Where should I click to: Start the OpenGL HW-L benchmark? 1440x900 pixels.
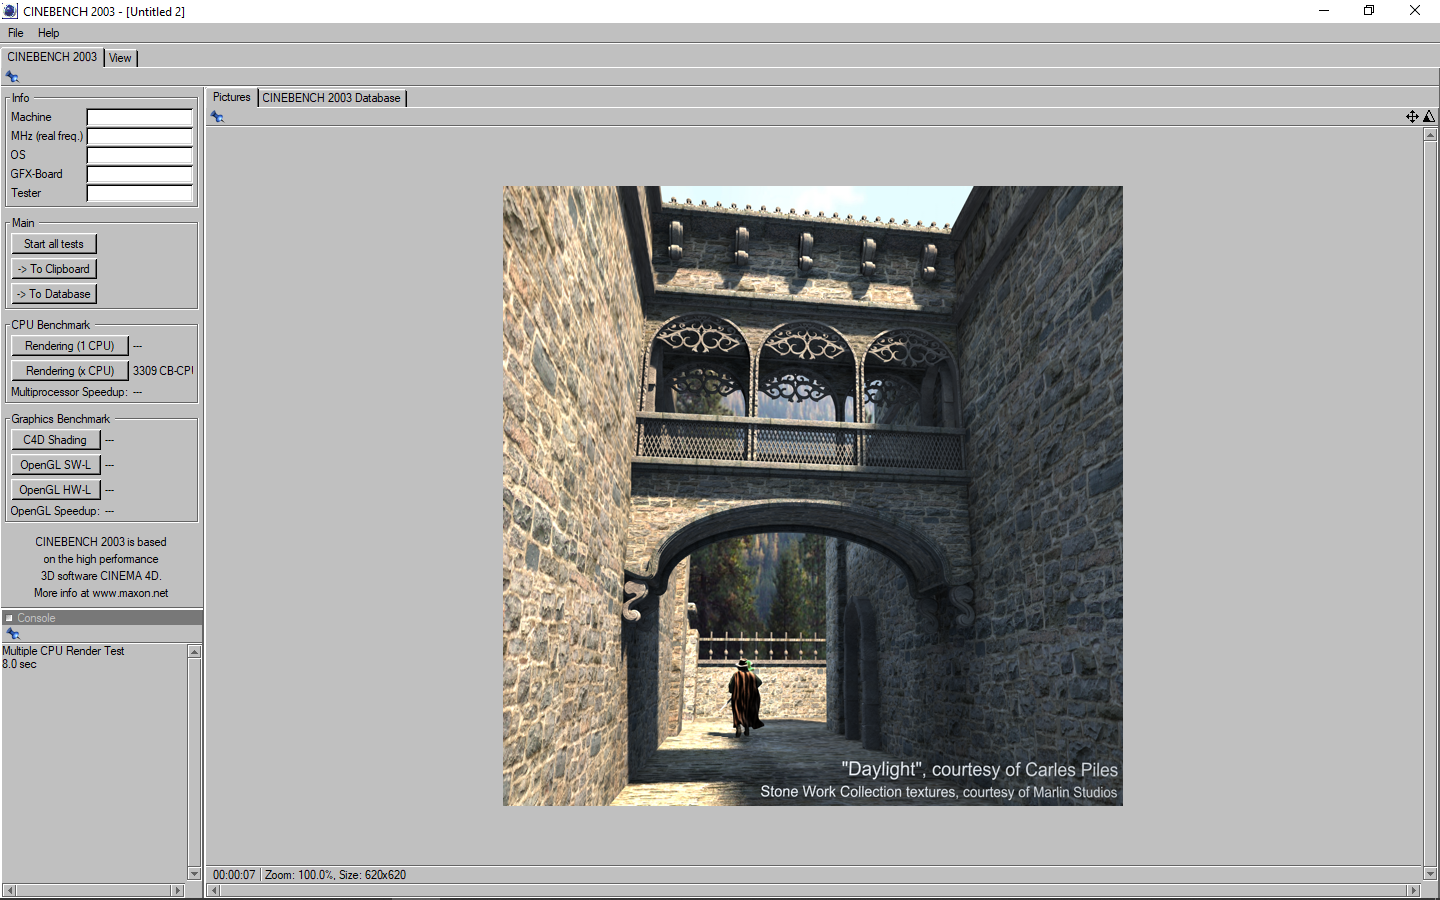point(56,490)
